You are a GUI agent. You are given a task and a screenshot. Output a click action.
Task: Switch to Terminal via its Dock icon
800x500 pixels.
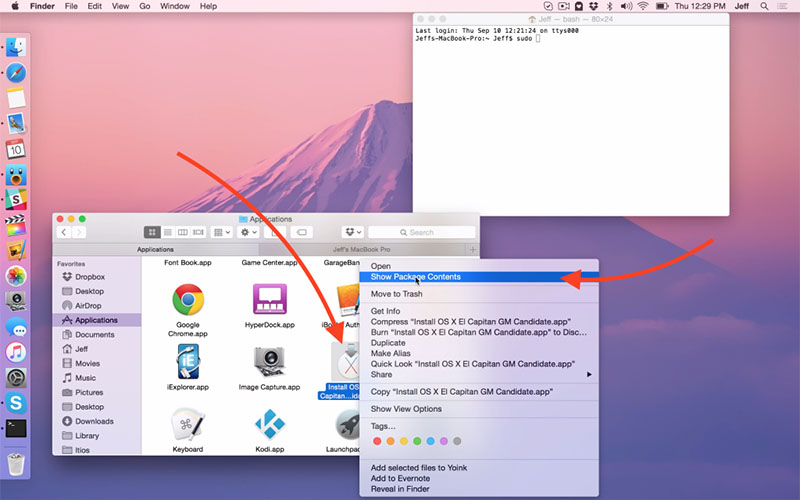tap(16, 429)
